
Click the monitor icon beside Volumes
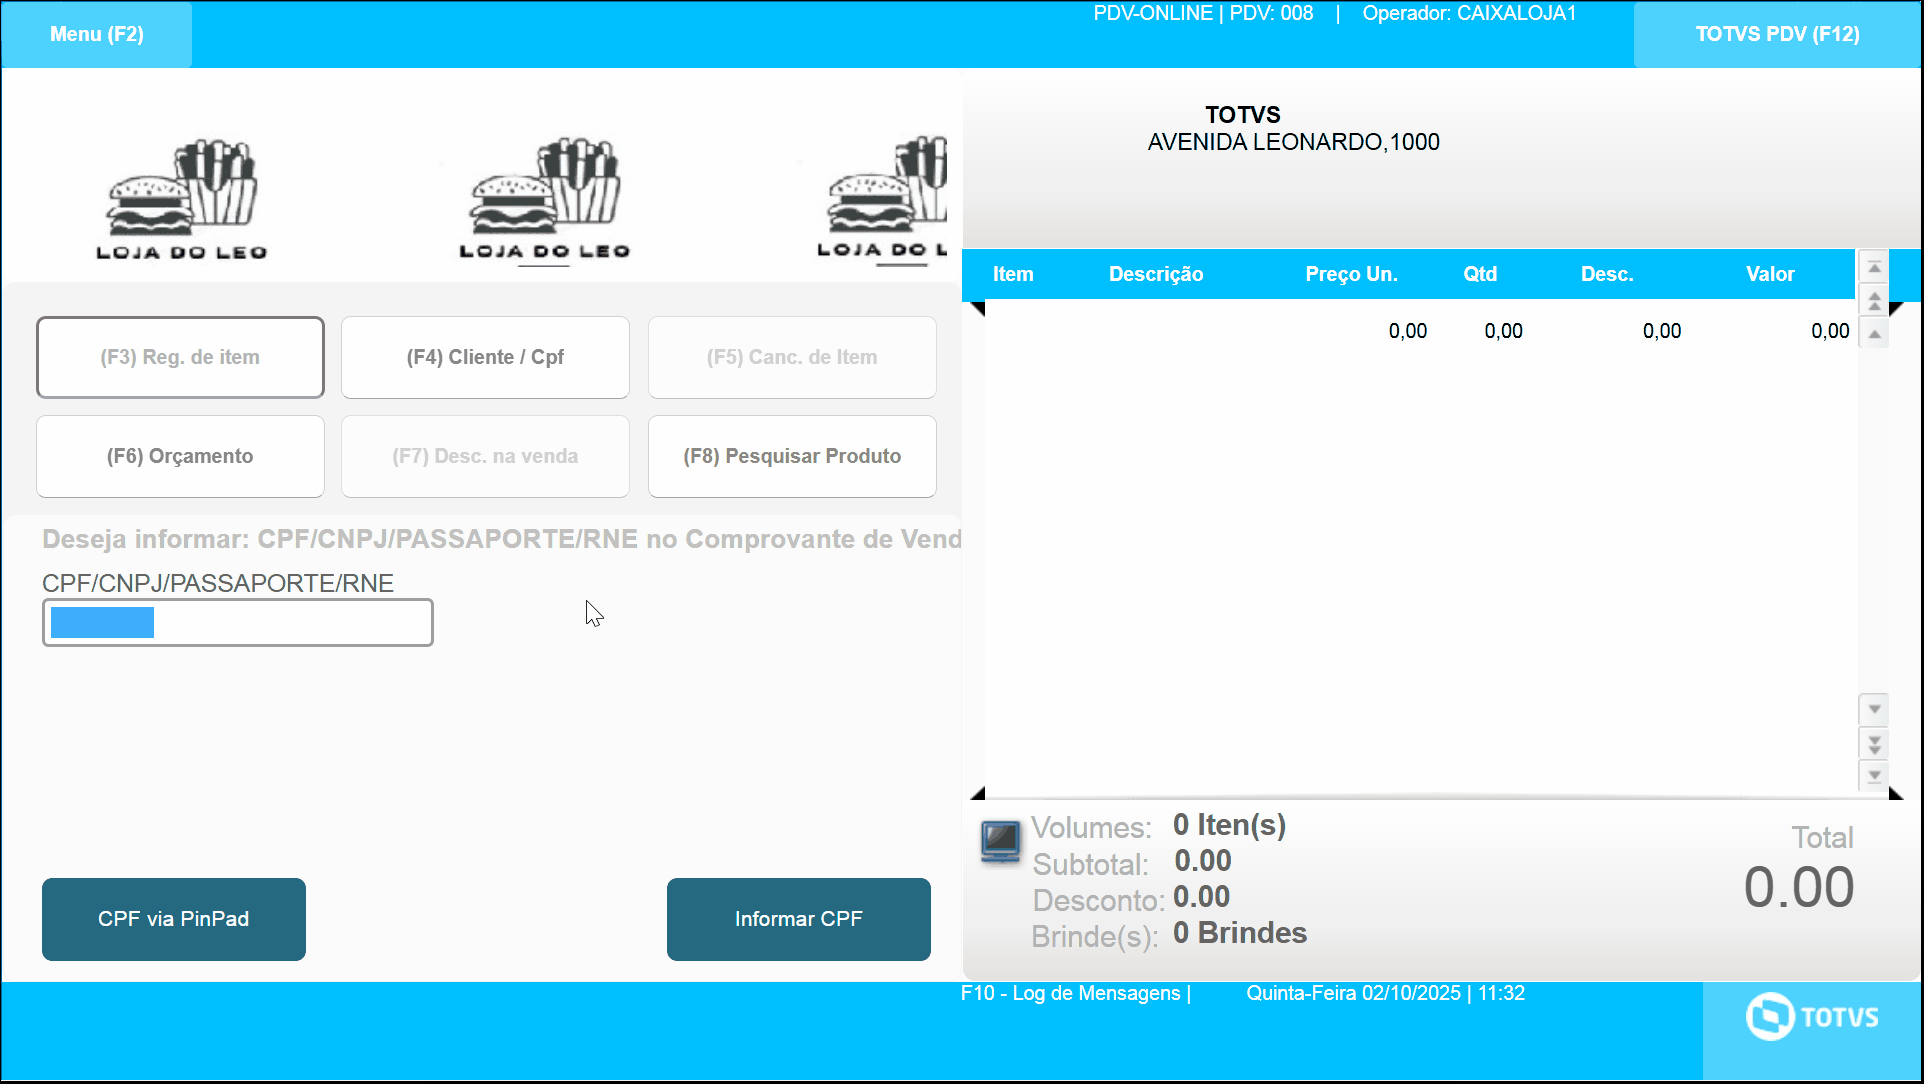coord(1000,841)
